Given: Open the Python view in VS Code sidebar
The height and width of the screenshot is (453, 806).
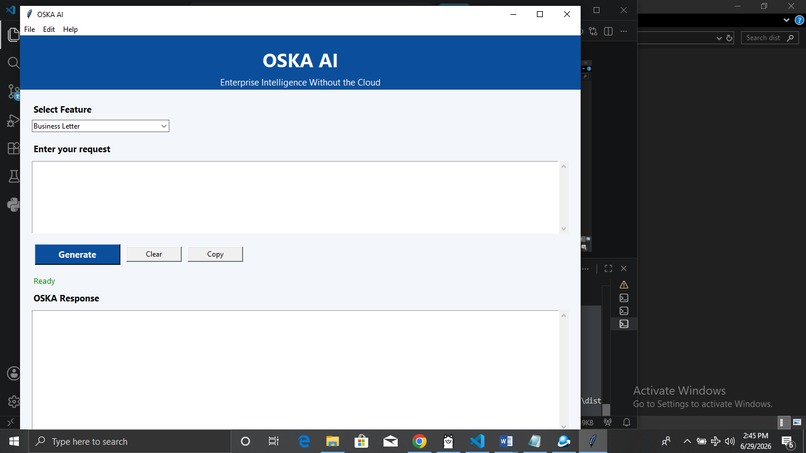Looking at the screenshot, I should point(13,205).
